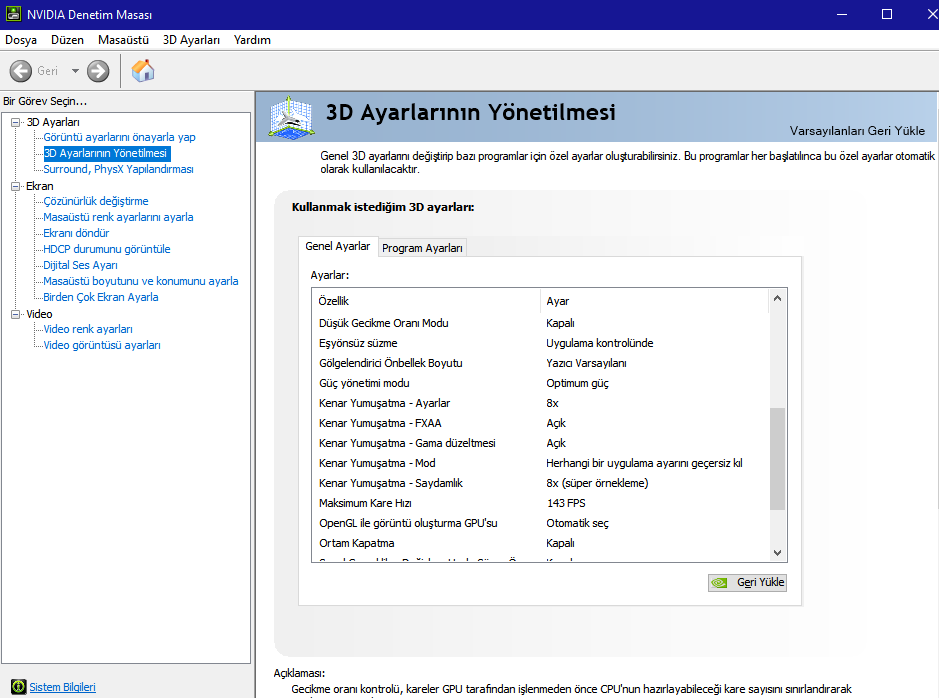Open HDCP durumunu görüntüle
Viewport: 939px width, 698px height.
107,249
